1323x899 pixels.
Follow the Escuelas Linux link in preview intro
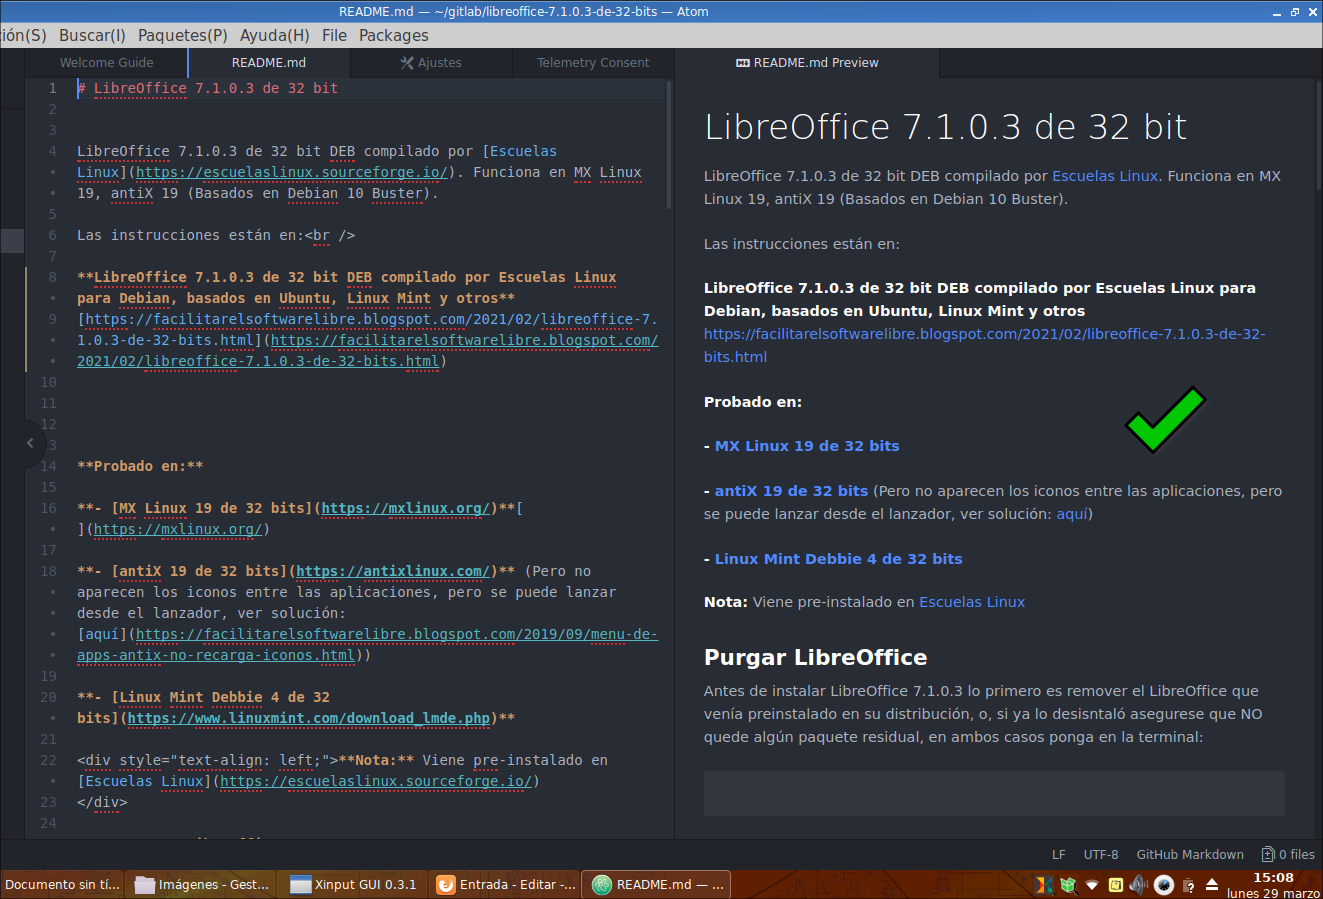click(x=1105, y=176)
